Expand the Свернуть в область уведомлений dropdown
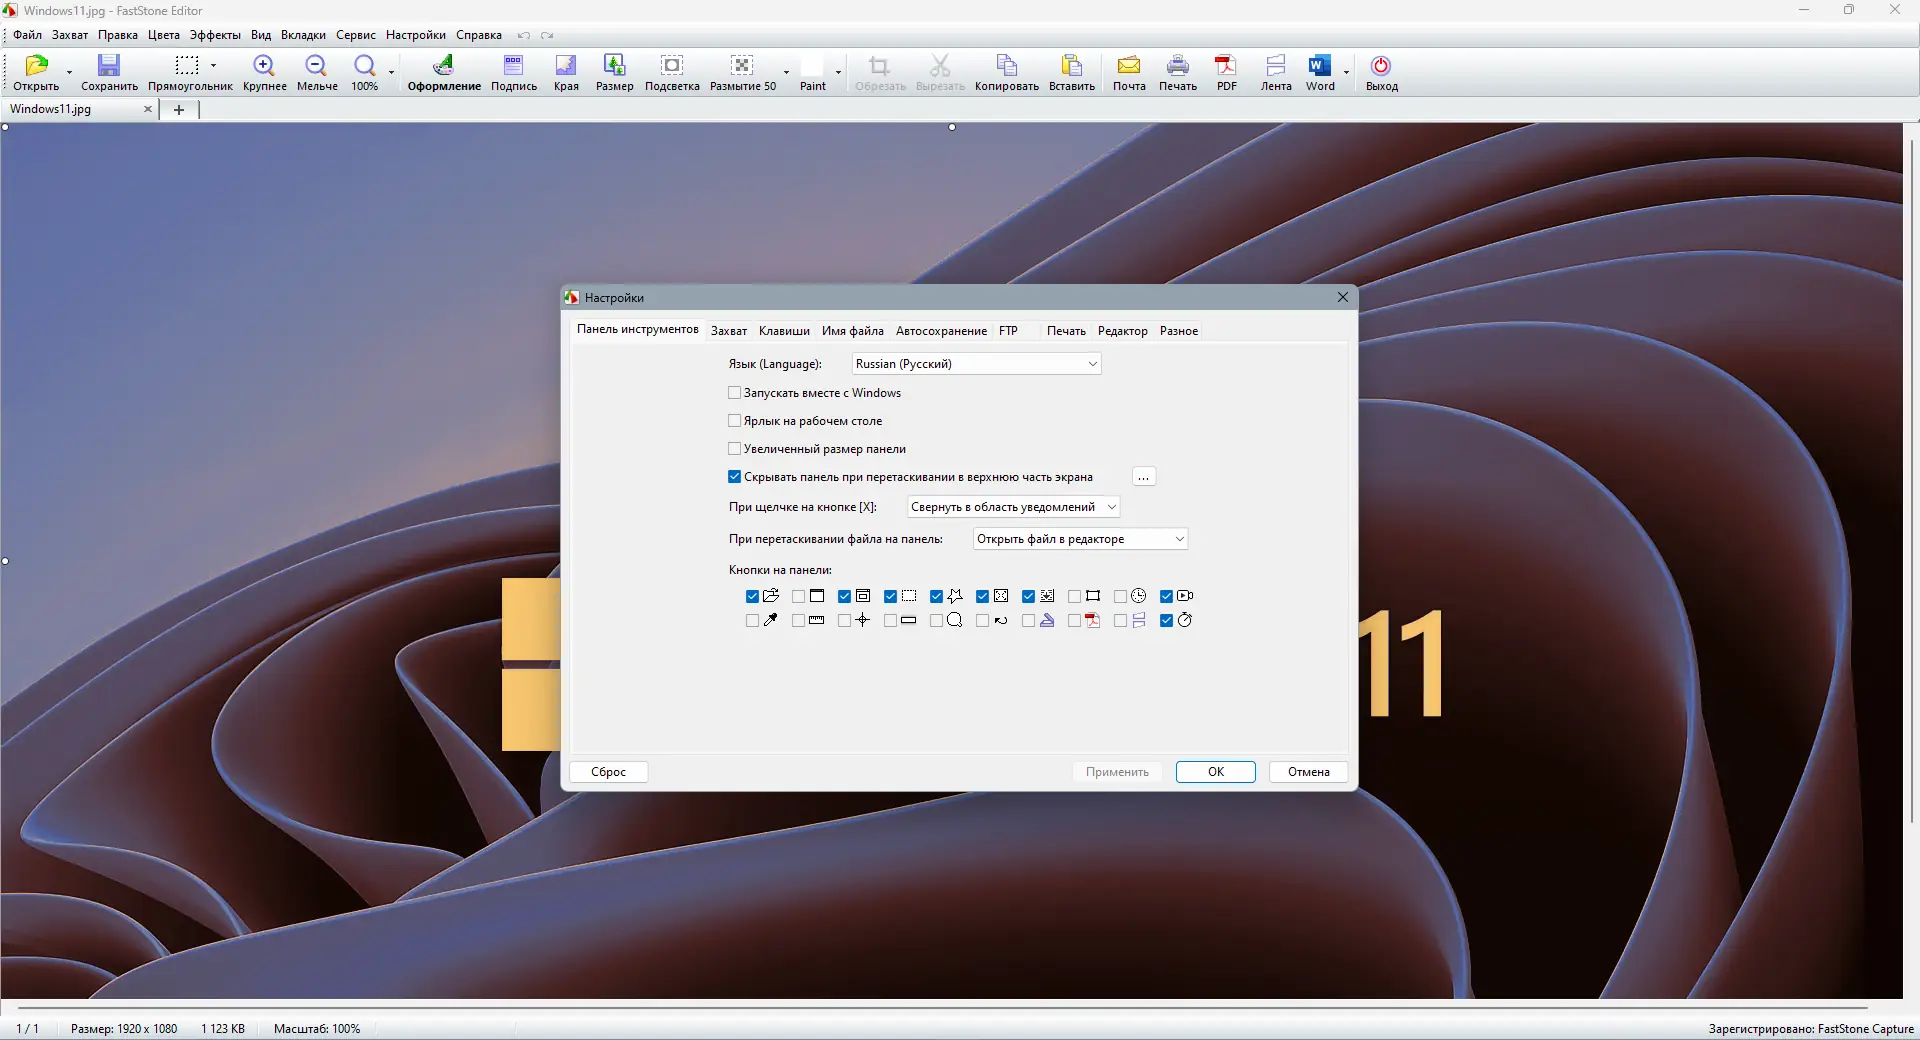The image size is (1920, 1040). click(x=1013, y=507)
